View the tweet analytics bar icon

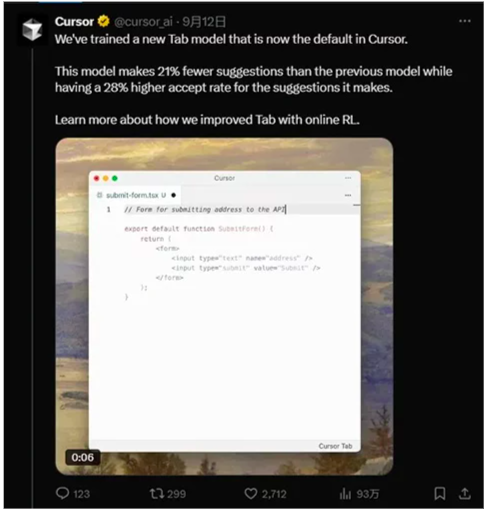[345, 493]
